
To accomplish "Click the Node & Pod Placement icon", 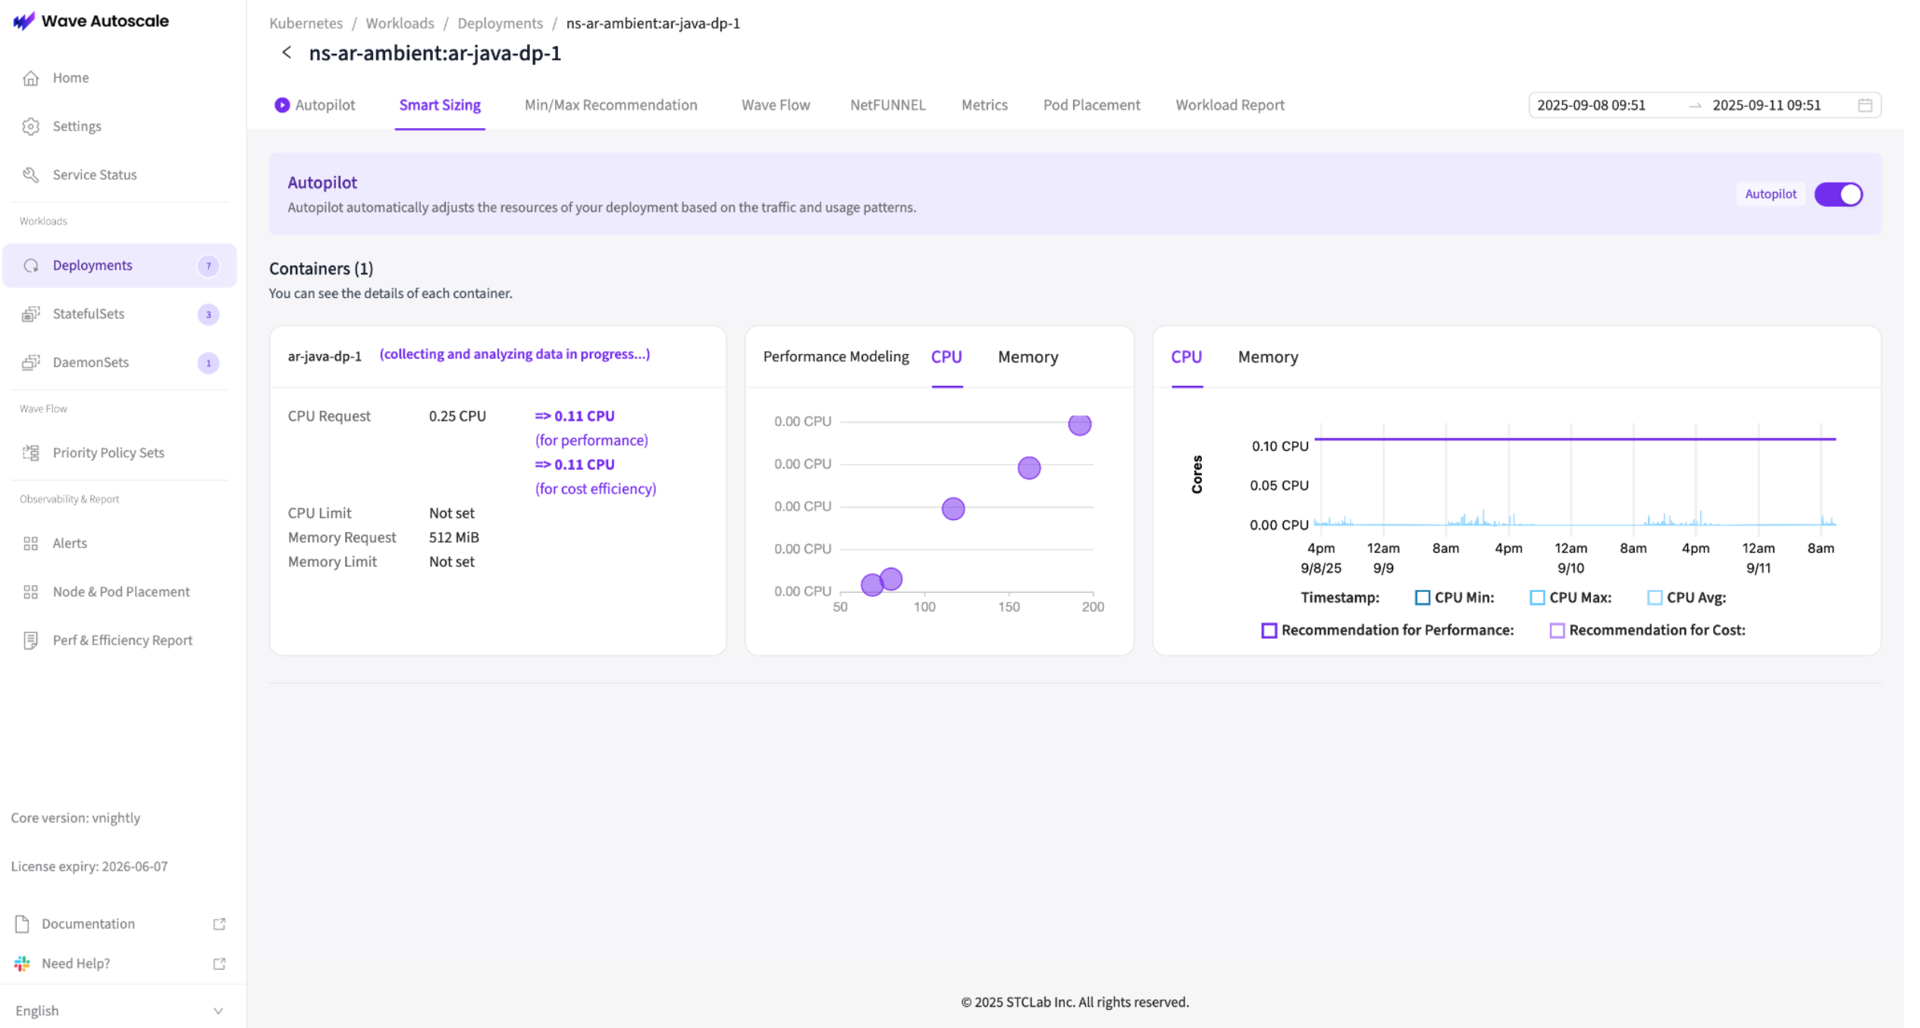I will [31, 592].
